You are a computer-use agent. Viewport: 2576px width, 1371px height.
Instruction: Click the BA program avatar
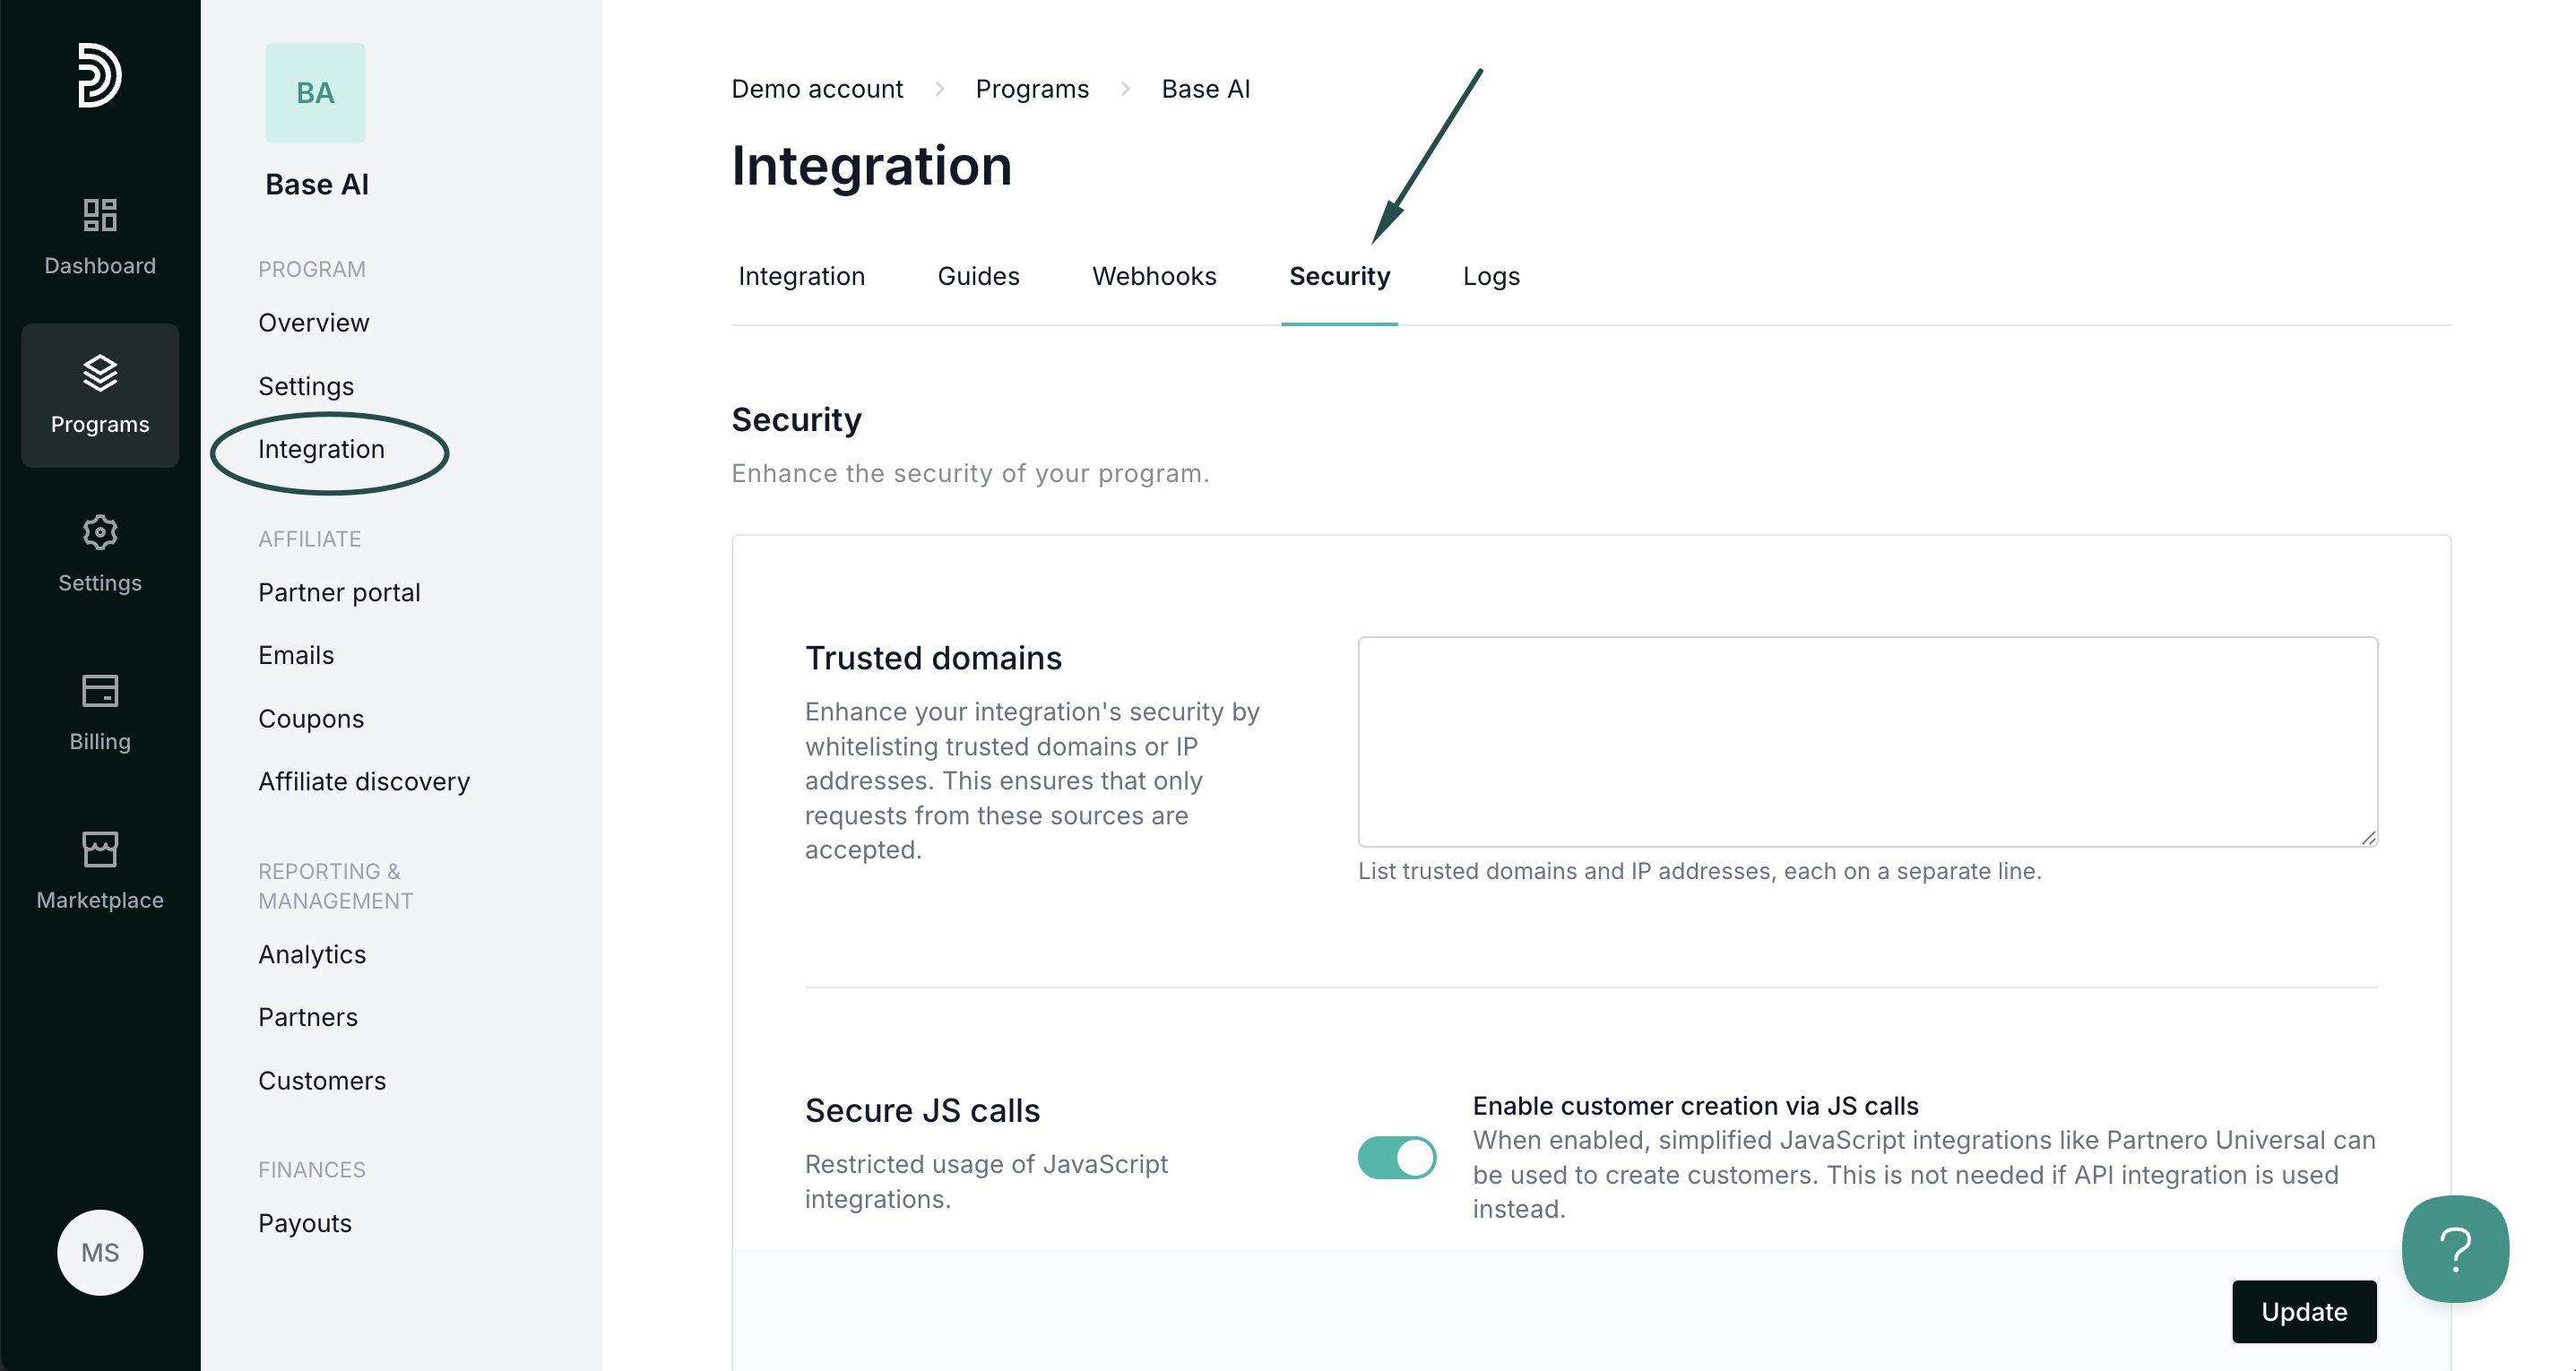[315, 93]
